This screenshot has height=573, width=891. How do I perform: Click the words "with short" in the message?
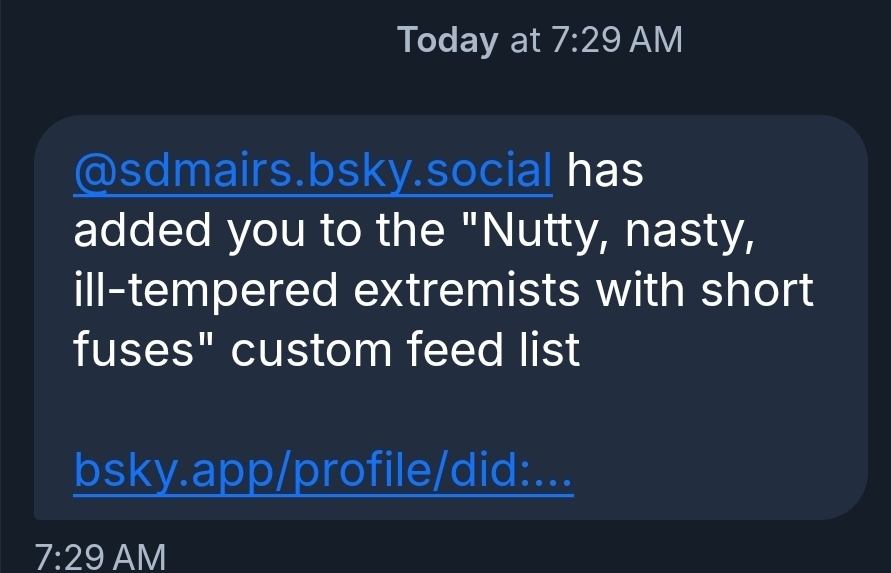[x=706, y=291]
